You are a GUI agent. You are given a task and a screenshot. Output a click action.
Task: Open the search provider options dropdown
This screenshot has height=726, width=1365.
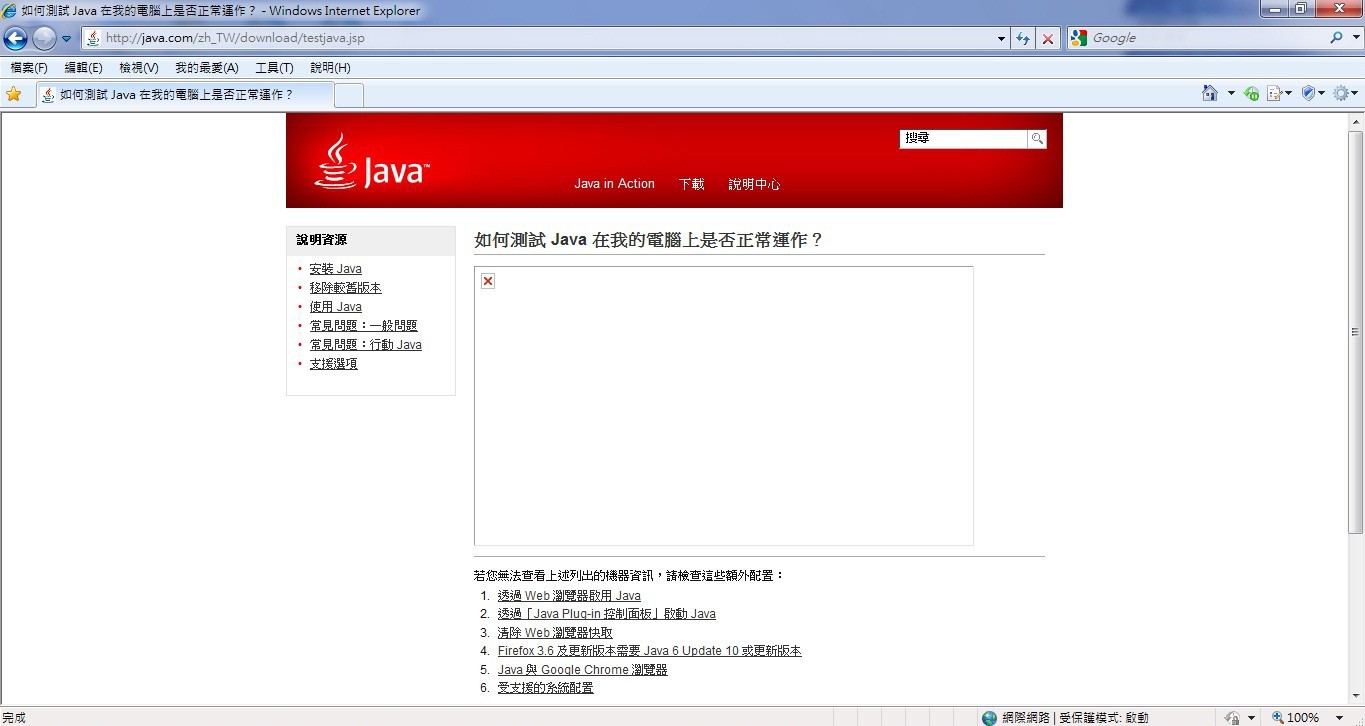tap(1354, 38)
